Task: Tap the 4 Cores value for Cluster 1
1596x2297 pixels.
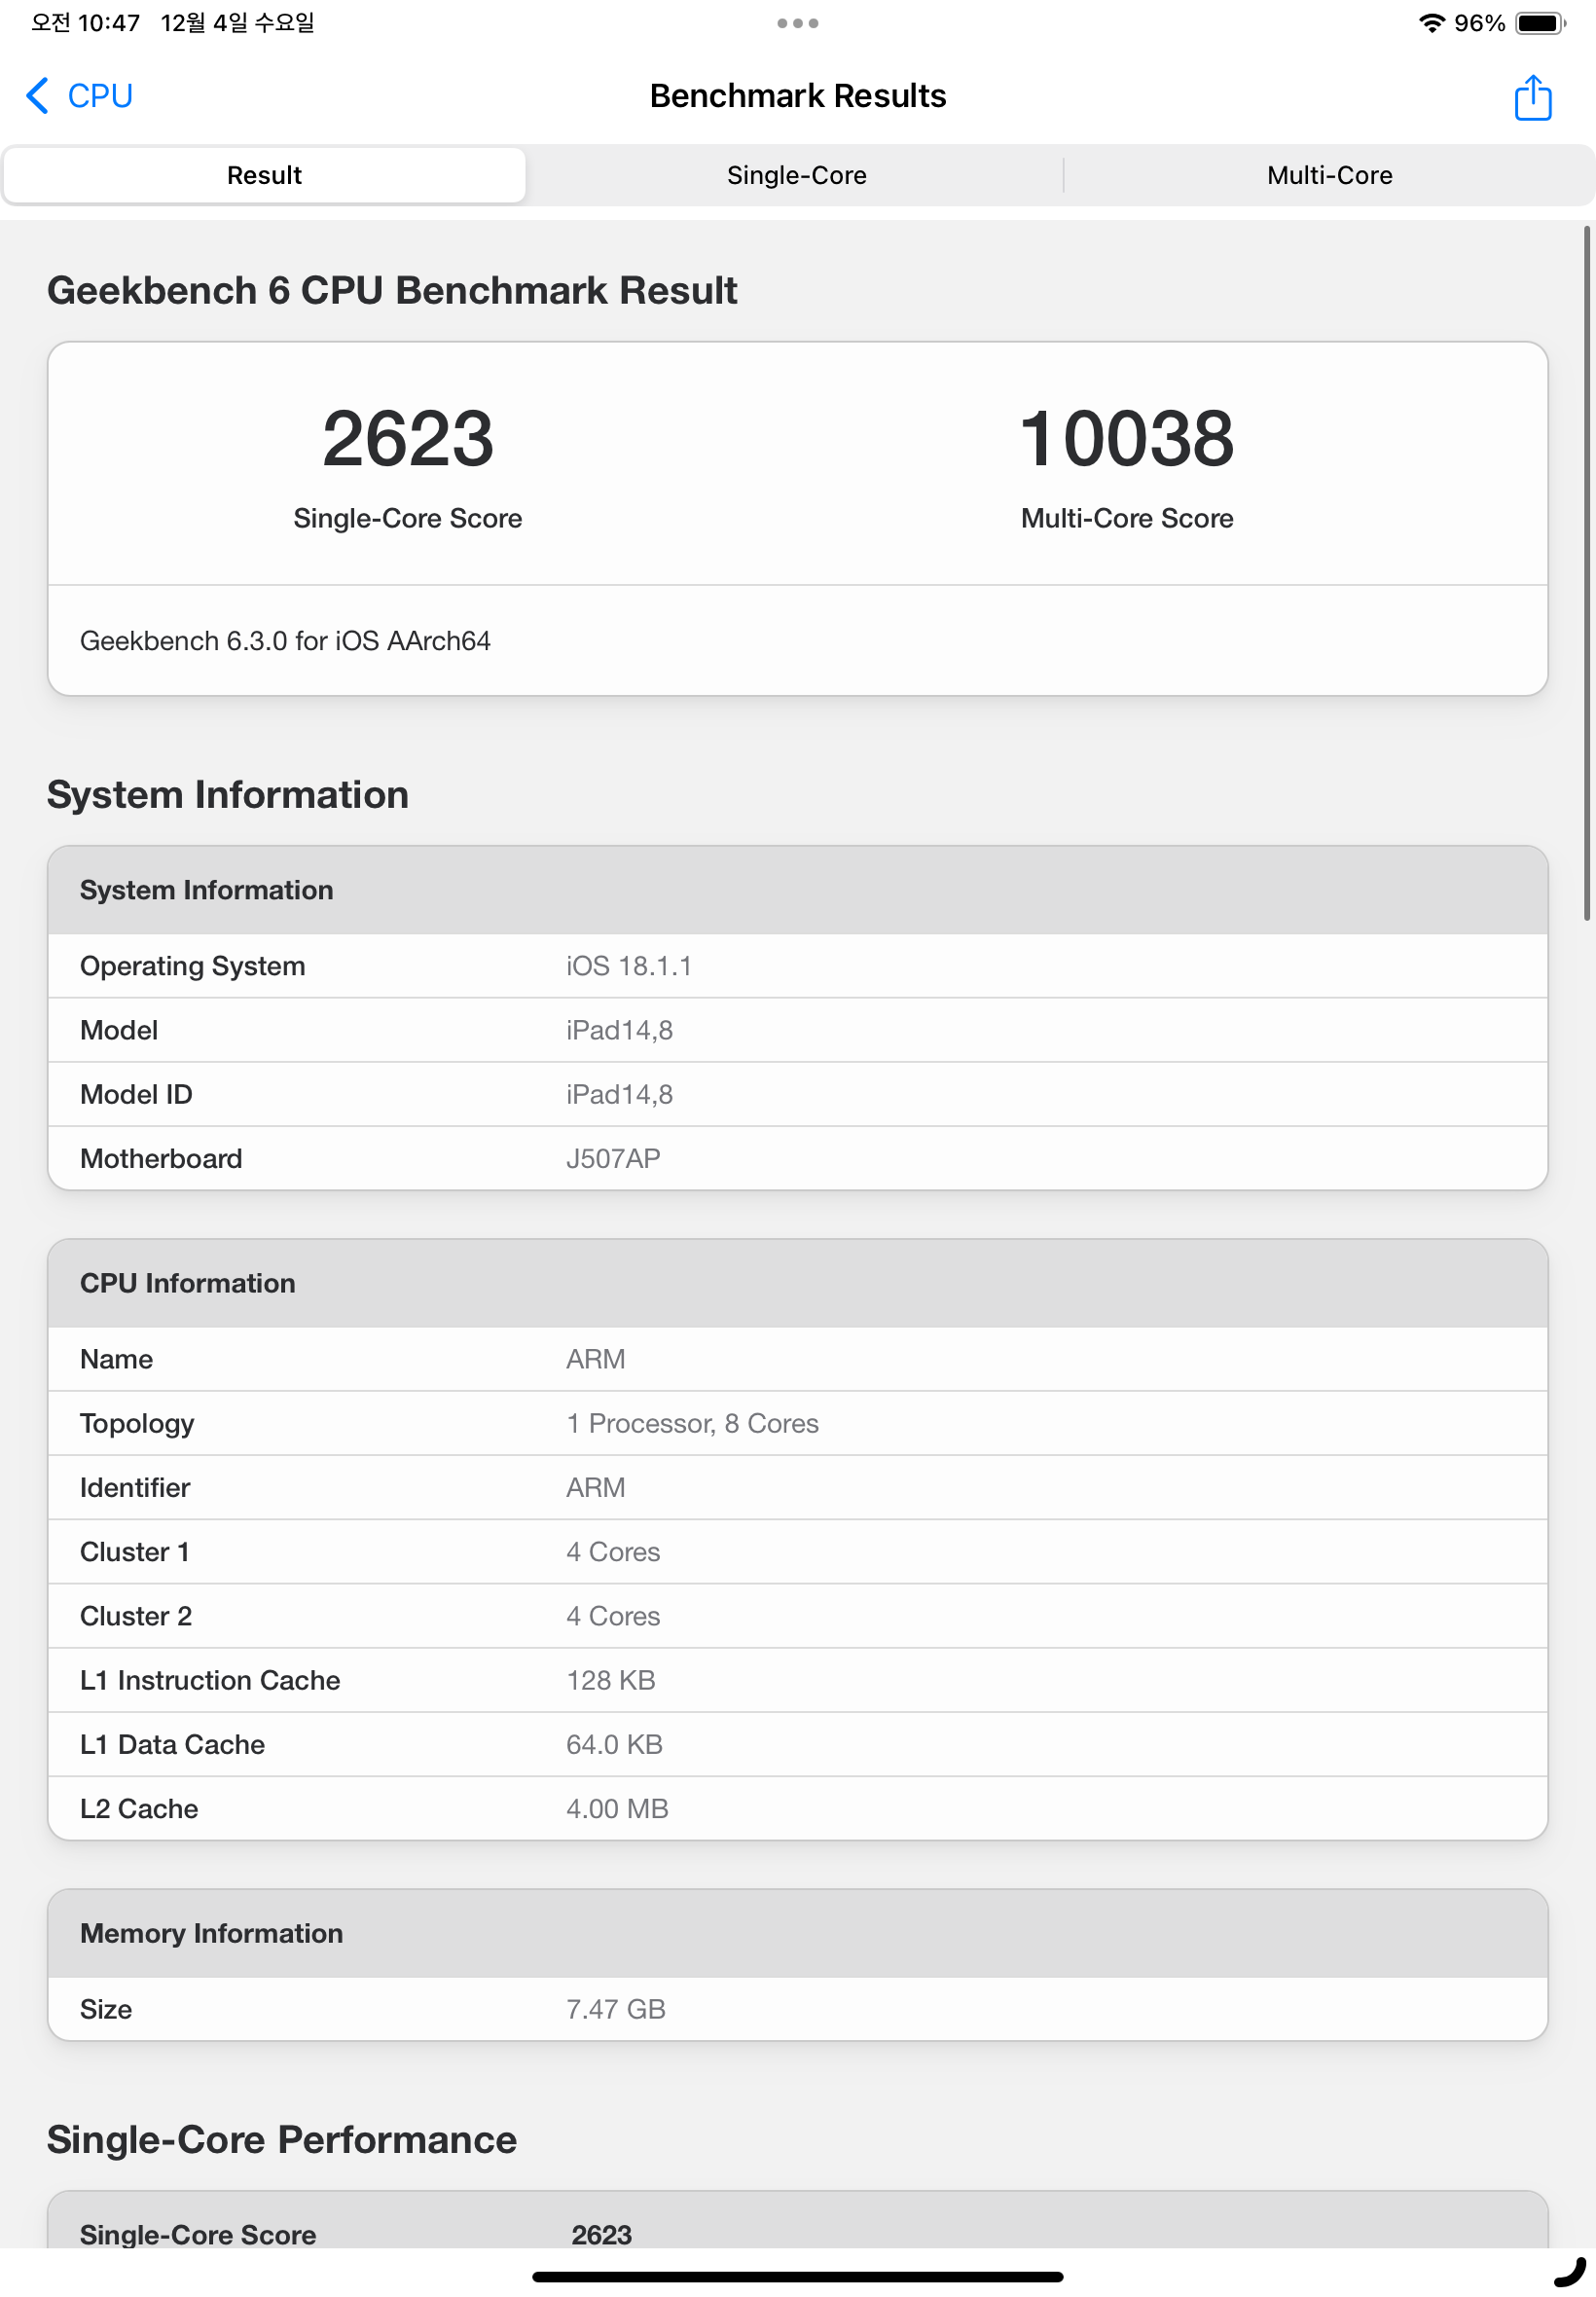Action: click(x=613, y=1552)
